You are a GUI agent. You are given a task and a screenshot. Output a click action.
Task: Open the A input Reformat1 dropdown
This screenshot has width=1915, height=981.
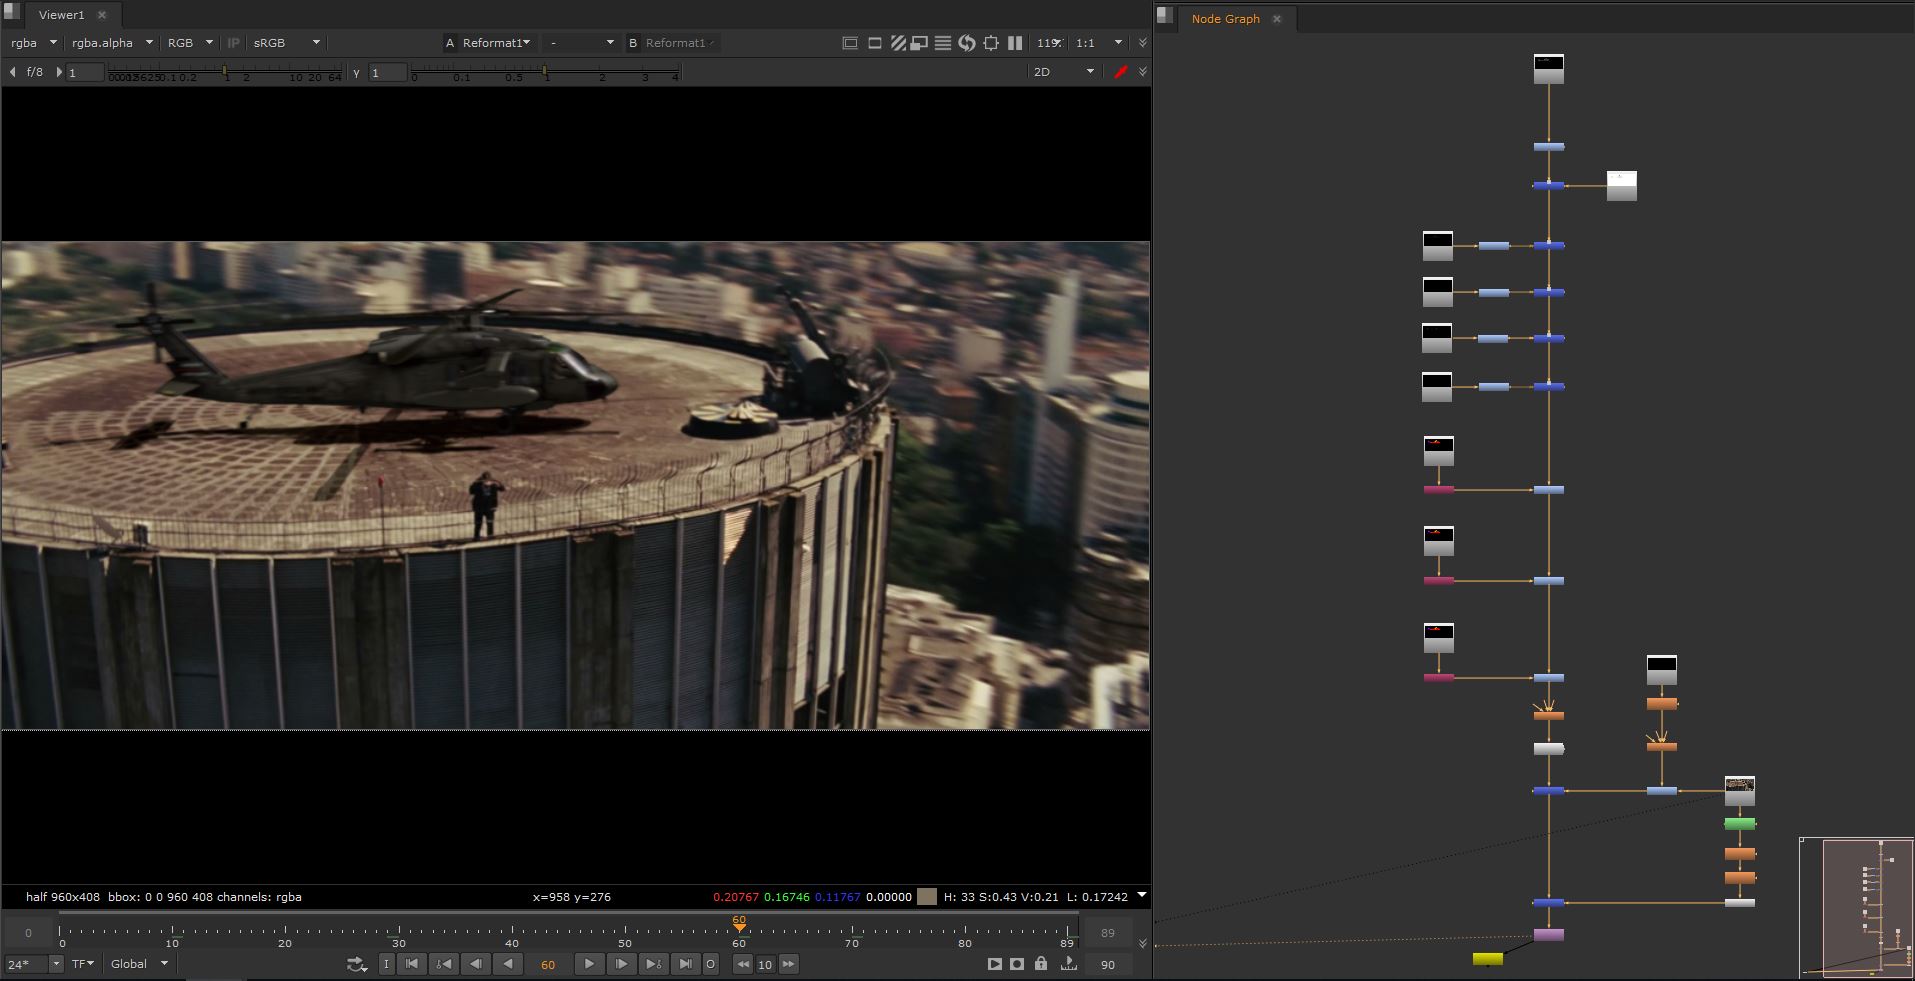coord(496,43)
